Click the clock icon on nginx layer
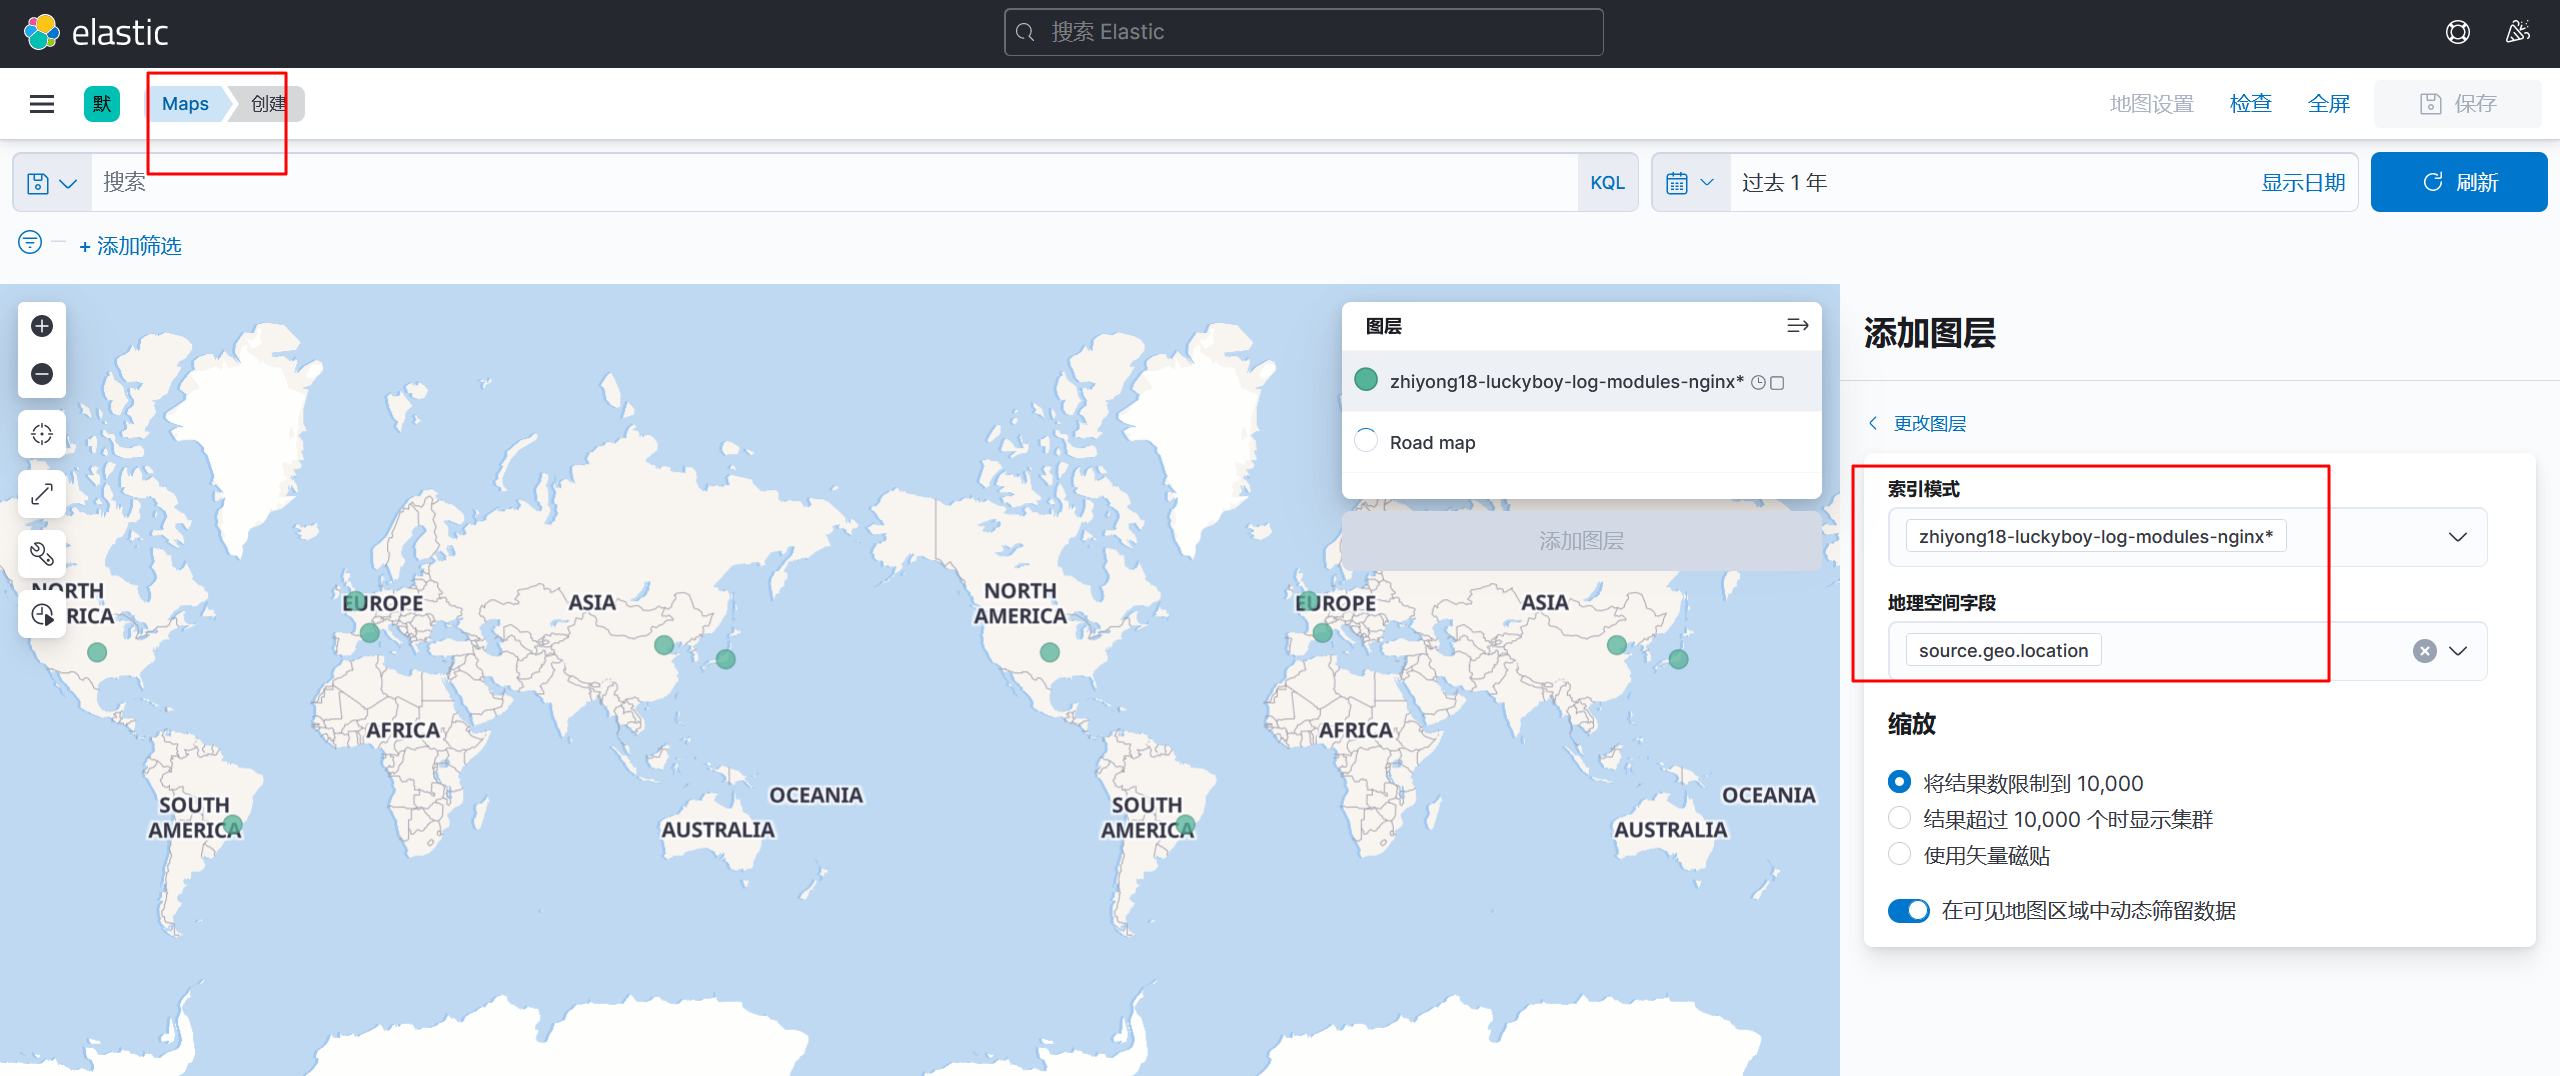The width and height of the screenshot is (2560, 1076). tap(1758, 383)
